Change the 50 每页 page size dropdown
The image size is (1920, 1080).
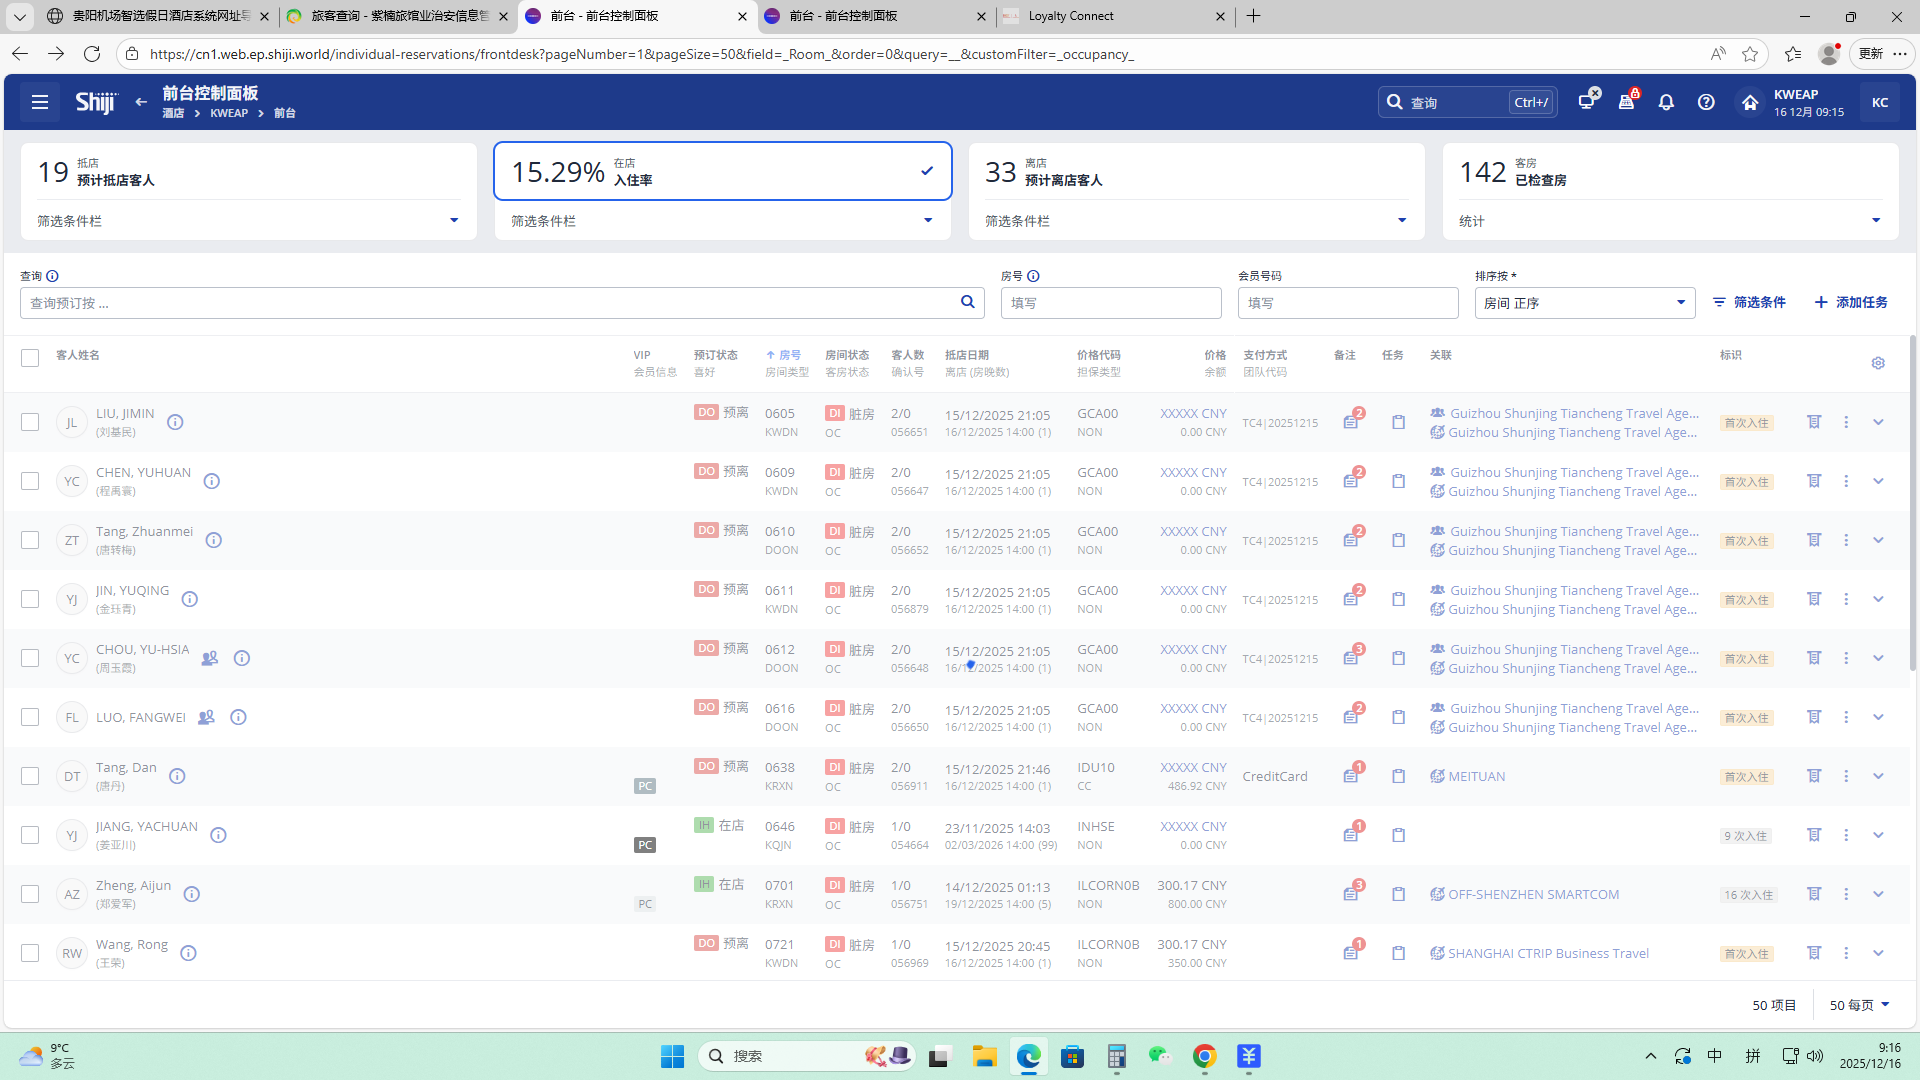1859,1005
